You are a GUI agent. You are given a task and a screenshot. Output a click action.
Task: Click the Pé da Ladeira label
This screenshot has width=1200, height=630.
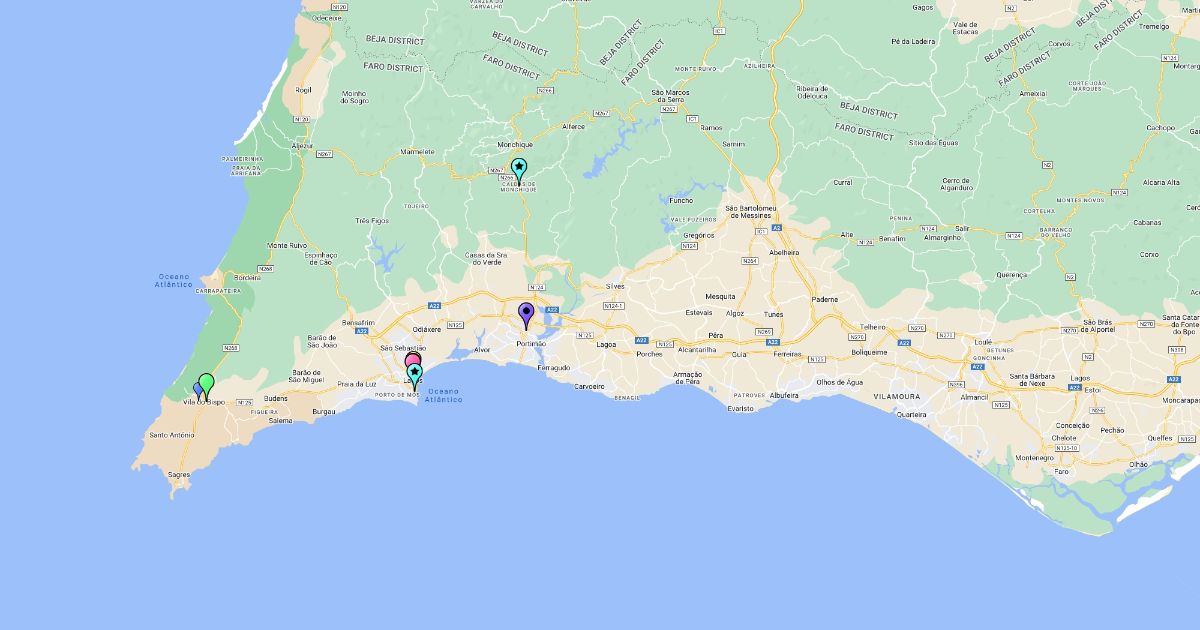912,42
